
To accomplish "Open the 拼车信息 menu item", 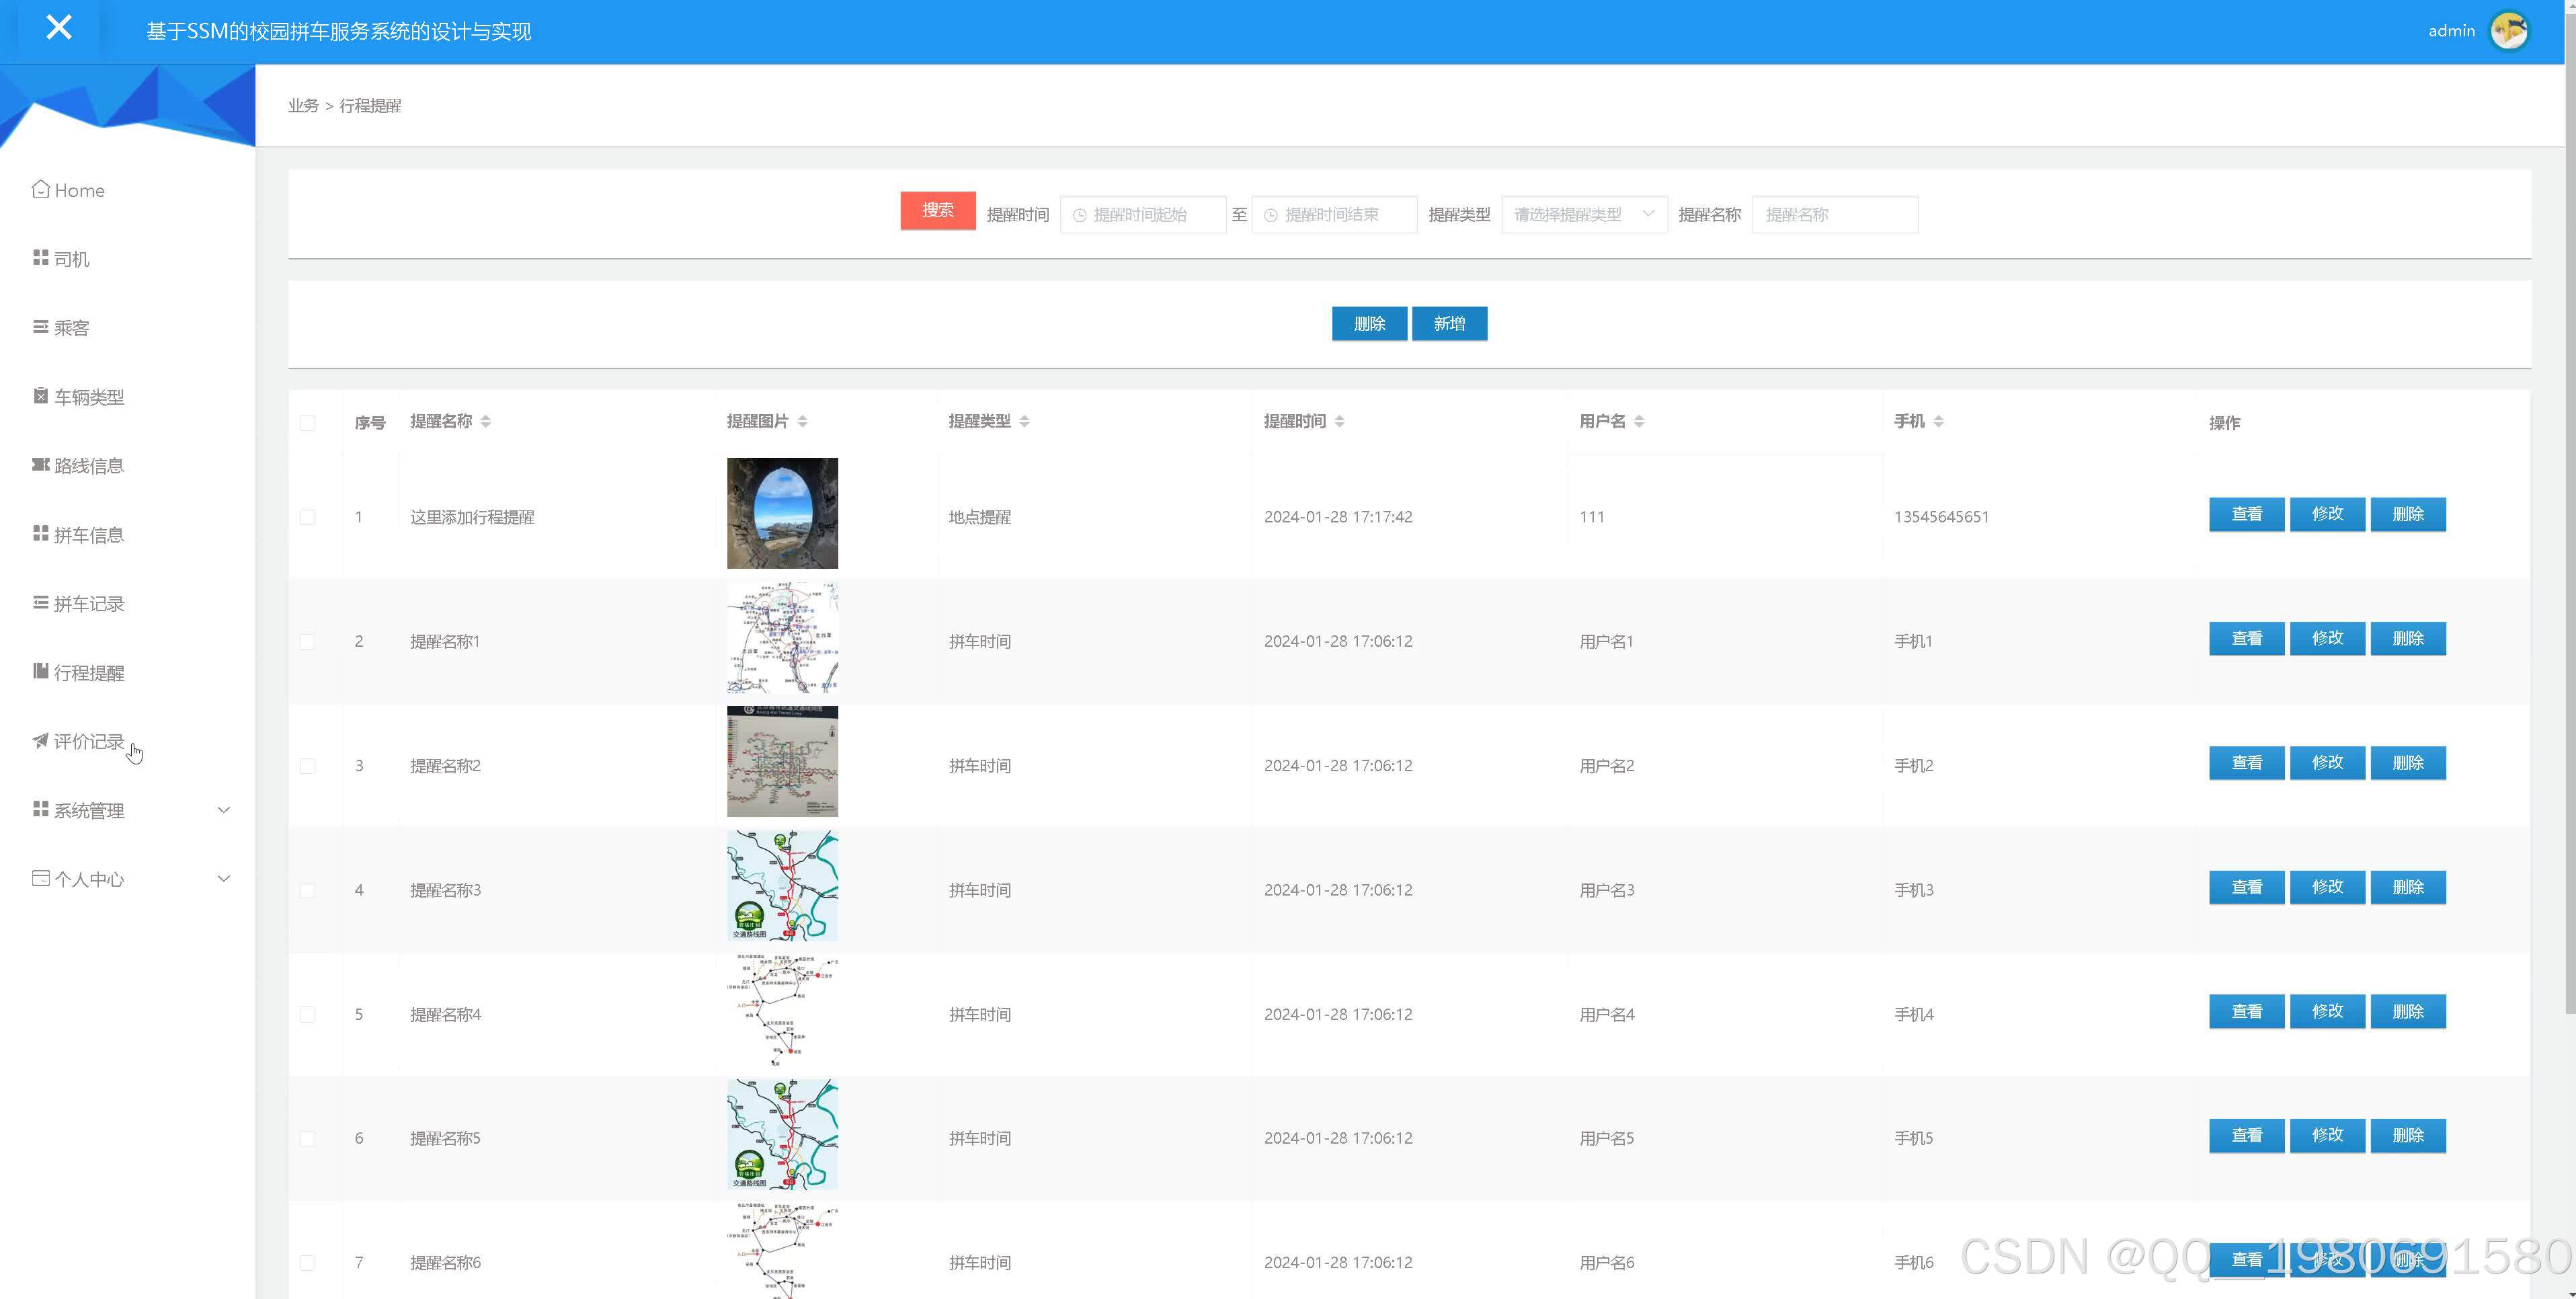I will coord(88,535).
